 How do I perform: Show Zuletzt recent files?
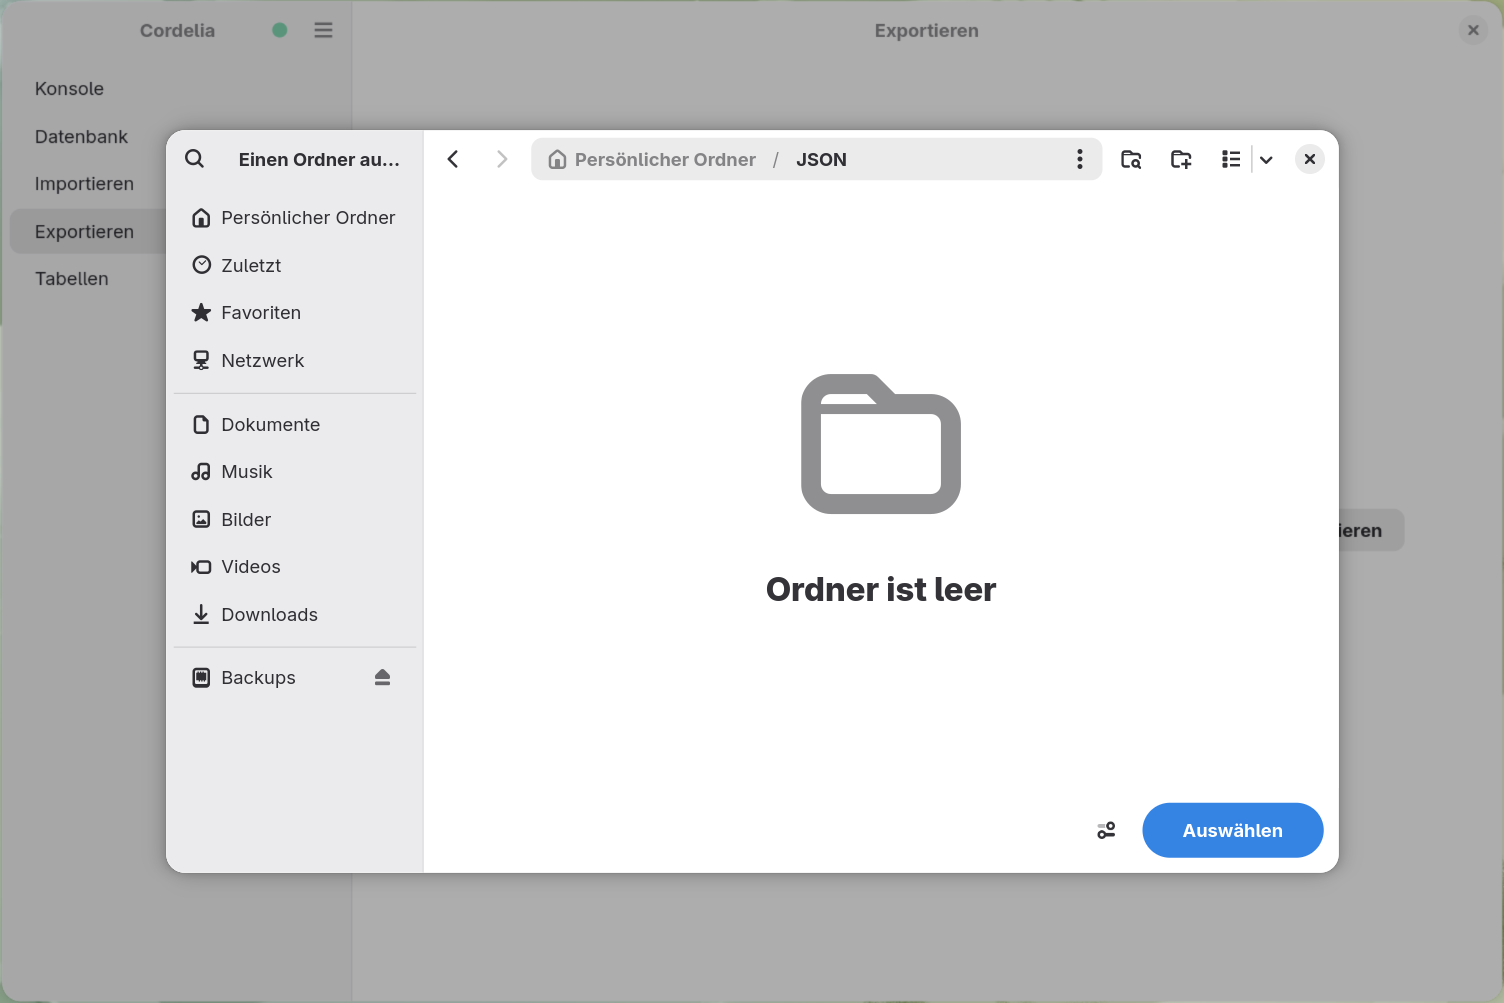tap(295, 265)
